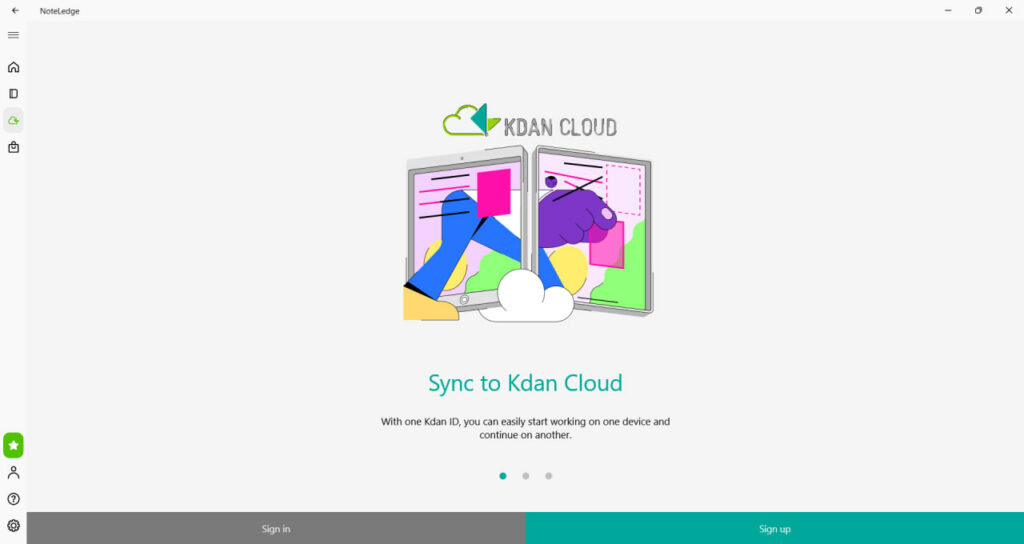Open the help question mark icon
Screen dimensions: 1024x544
click(13, 499)
